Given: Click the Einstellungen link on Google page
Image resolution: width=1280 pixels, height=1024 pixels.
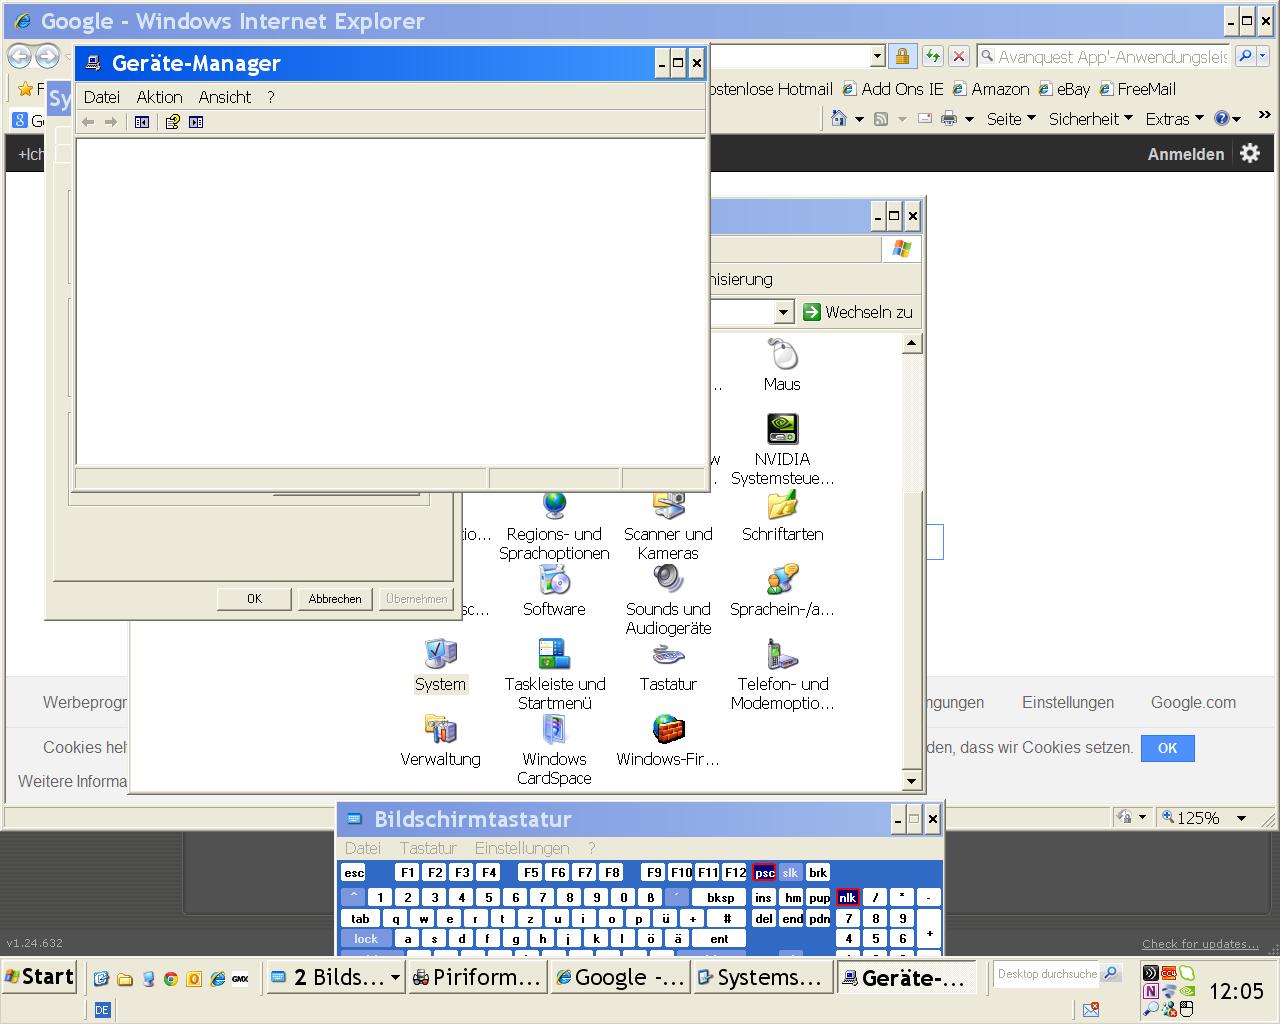Looking at the screenshot, I should tap(1068, 702).
